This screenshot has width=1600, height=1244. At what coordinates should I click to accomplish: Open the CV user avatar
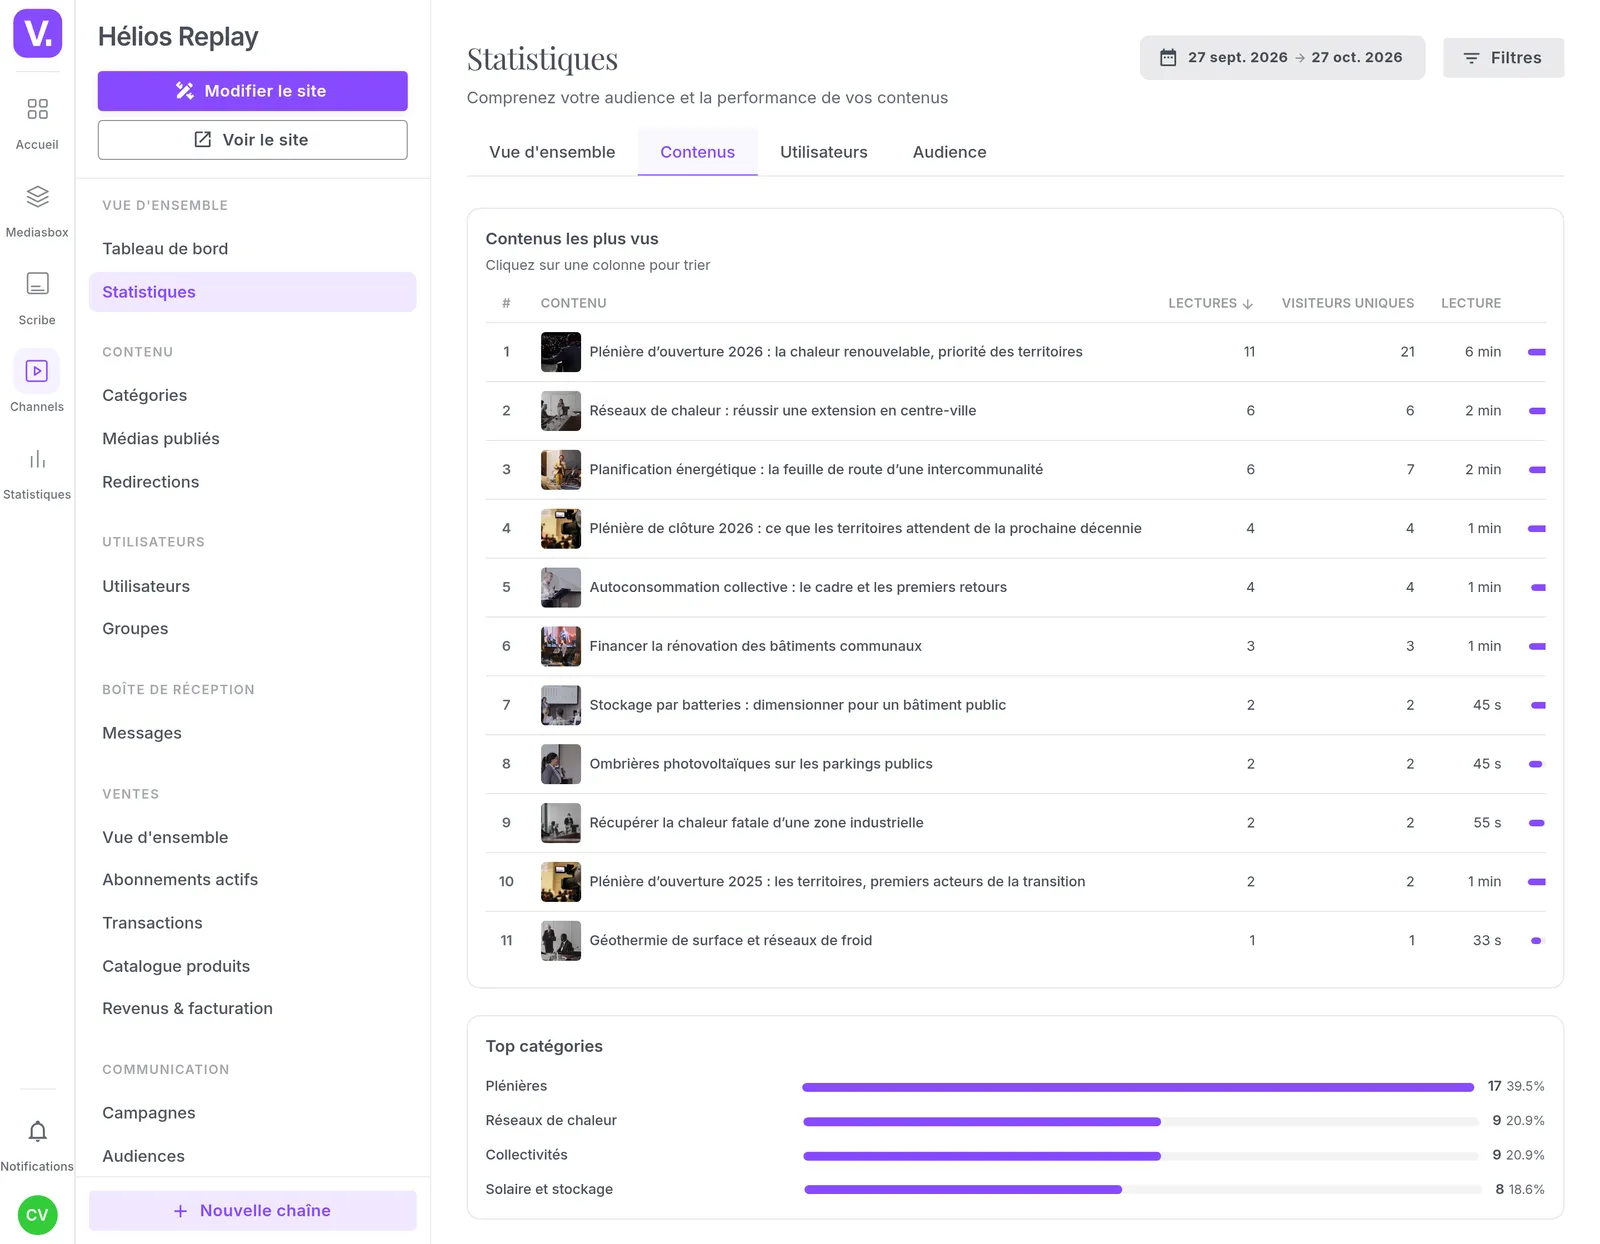[37, 1215]
